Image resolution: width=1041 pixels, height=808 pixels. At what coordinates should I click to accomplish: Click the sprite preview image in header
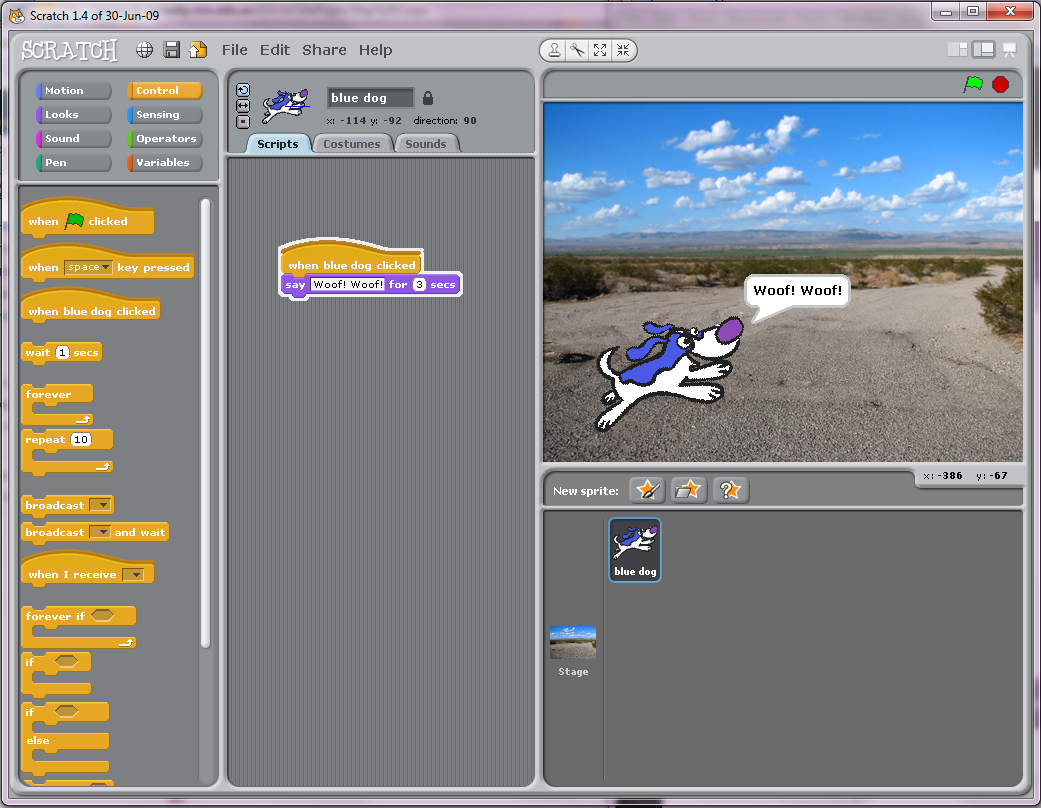[285, 105]
